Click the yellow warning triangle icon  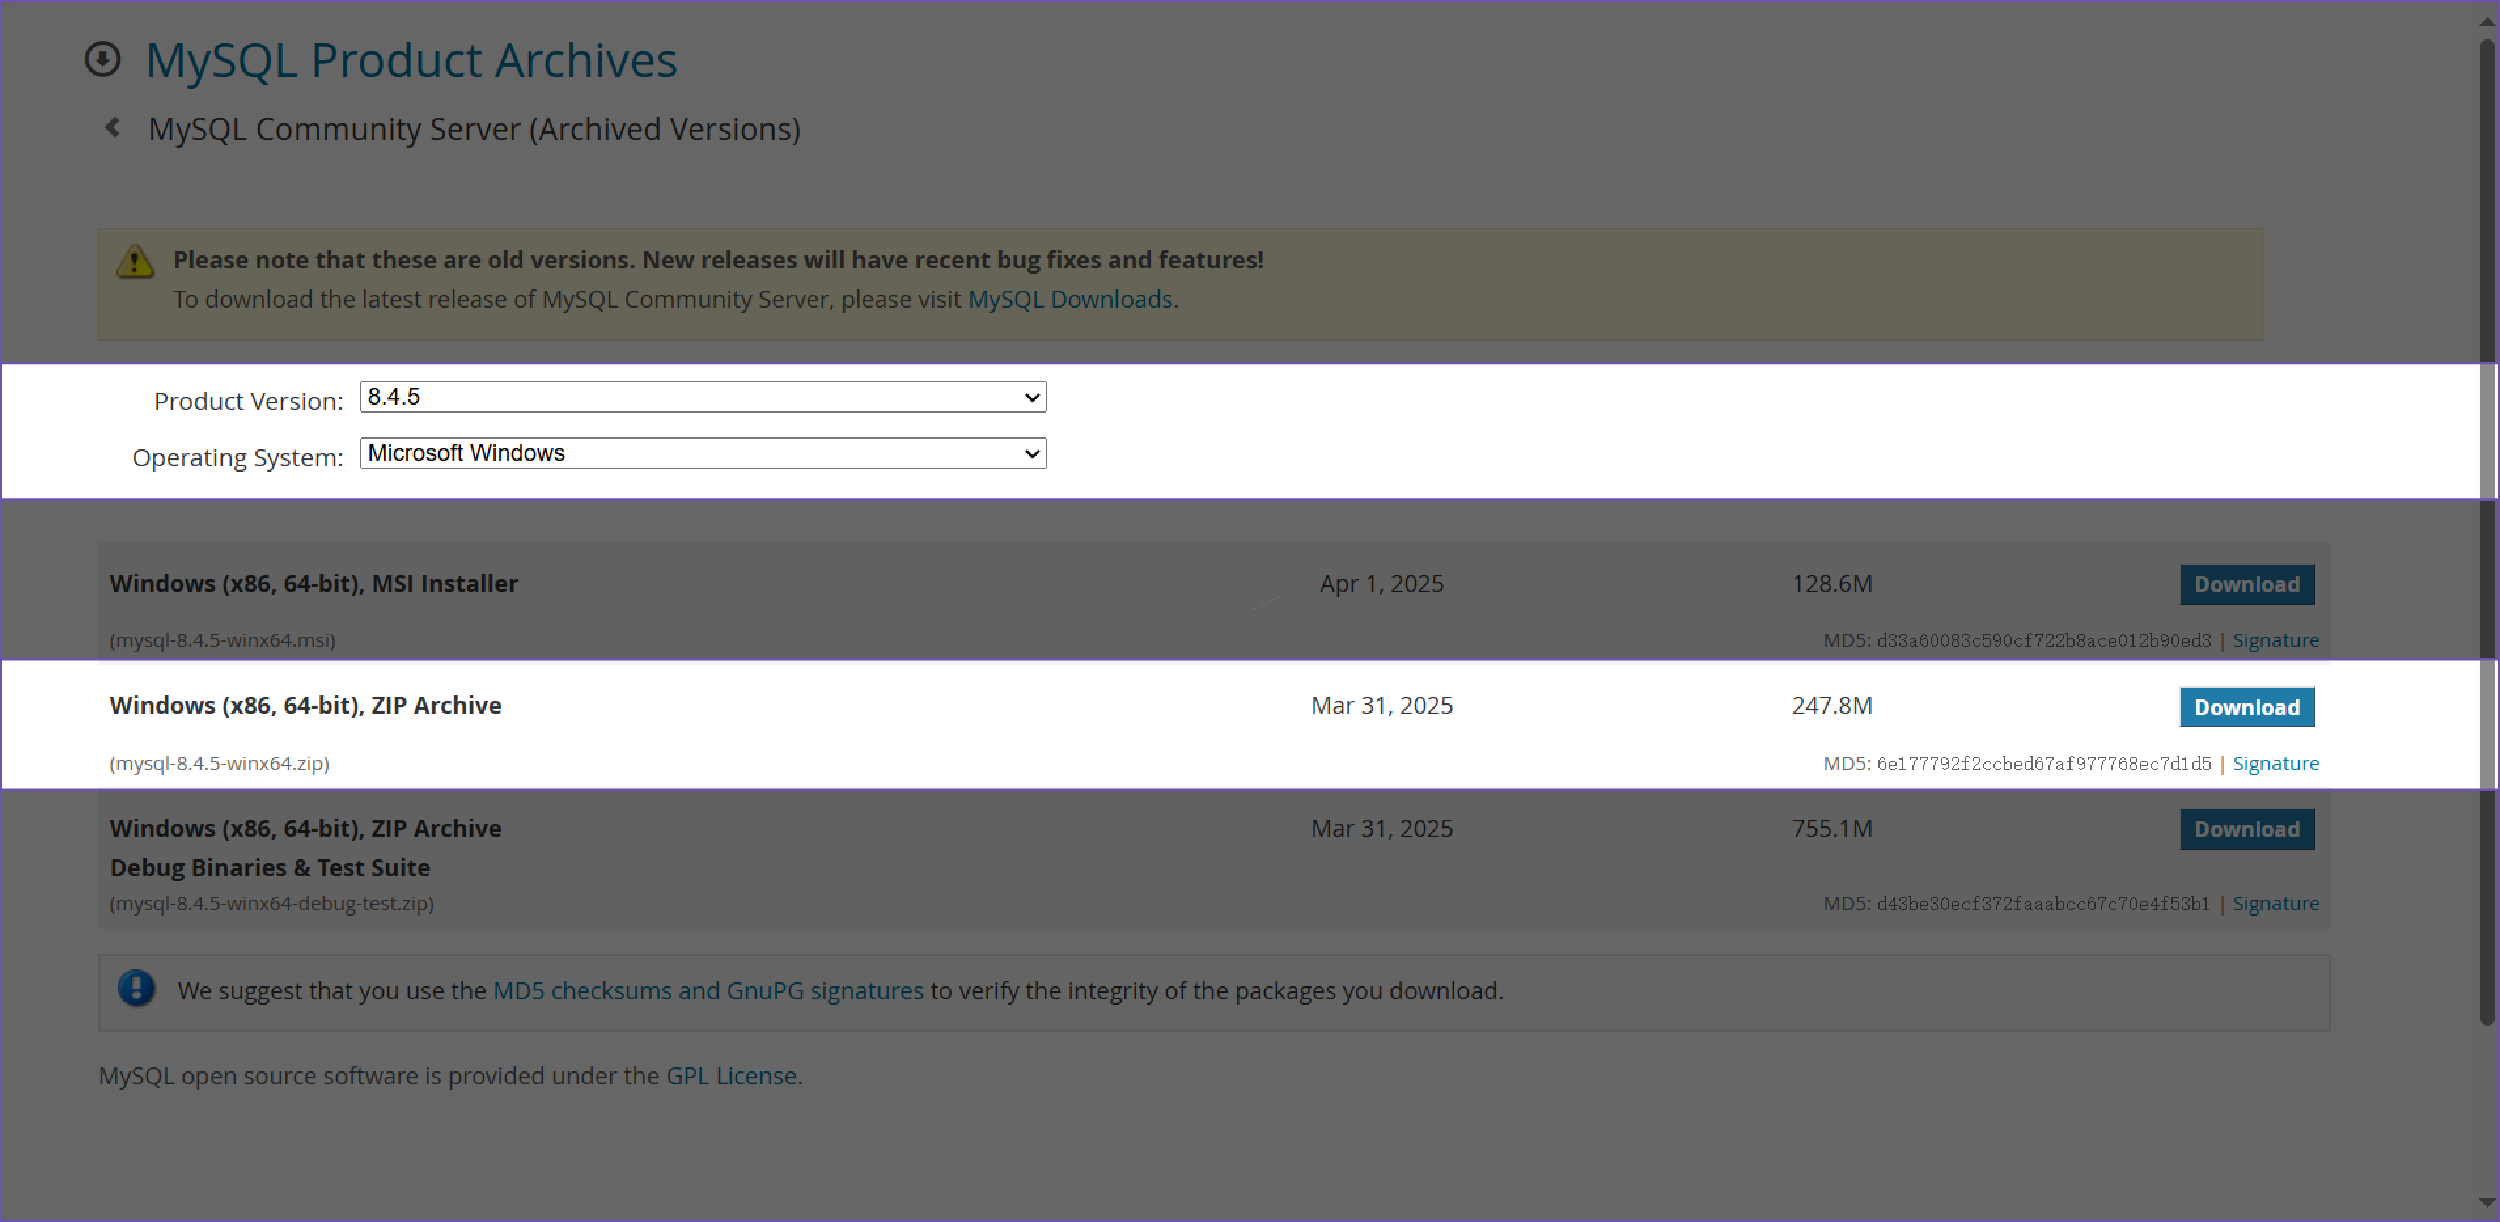135,261
